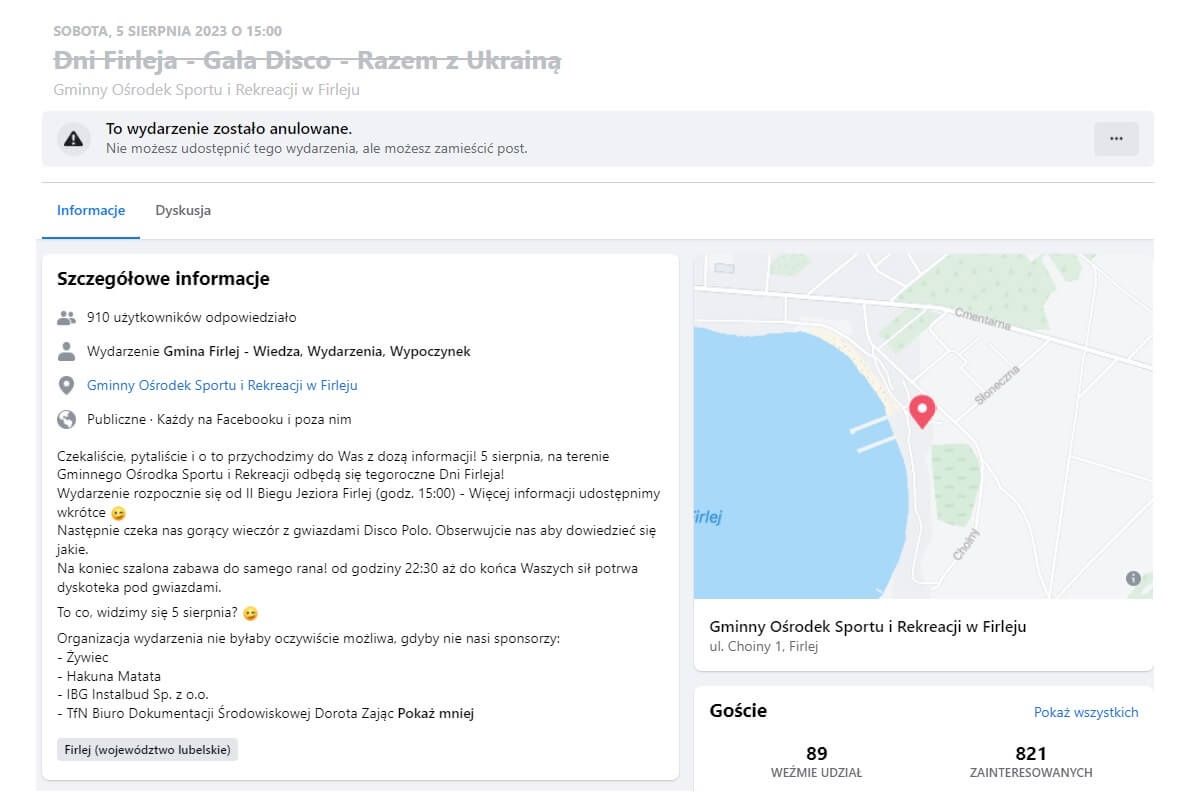The width and height of the screenshot is (1200, 800).
Task: Click the 910 użytkowników odpowiedziało text
Action: [192, 318]
